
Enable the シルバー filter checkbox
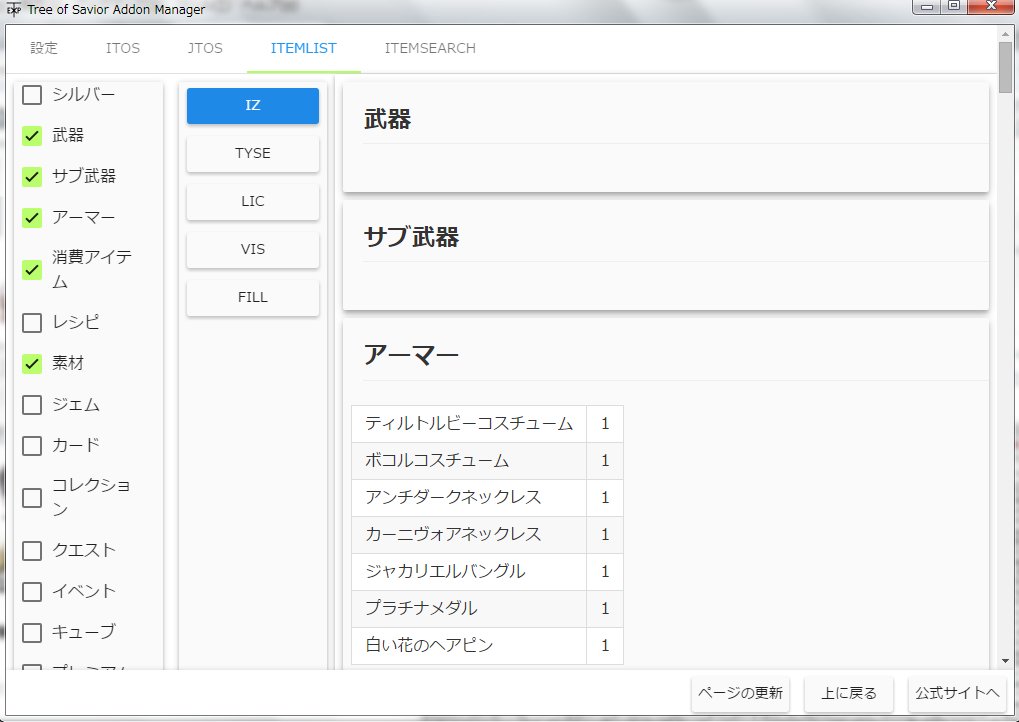click(31, 95)
